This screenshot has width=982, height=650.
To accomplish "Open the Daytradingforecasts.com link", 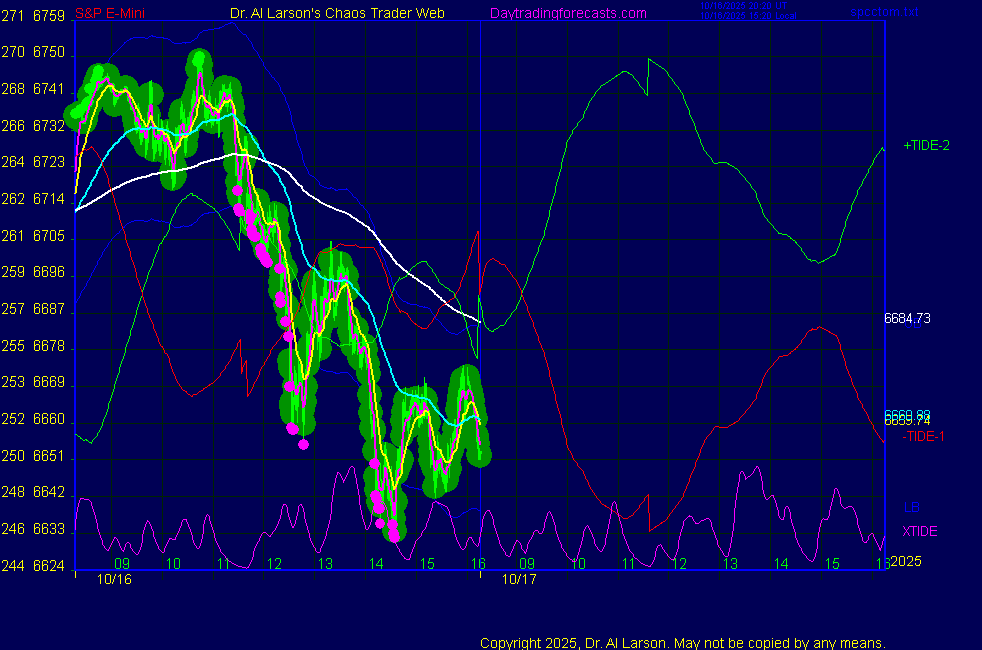I will tap(568, 13).
